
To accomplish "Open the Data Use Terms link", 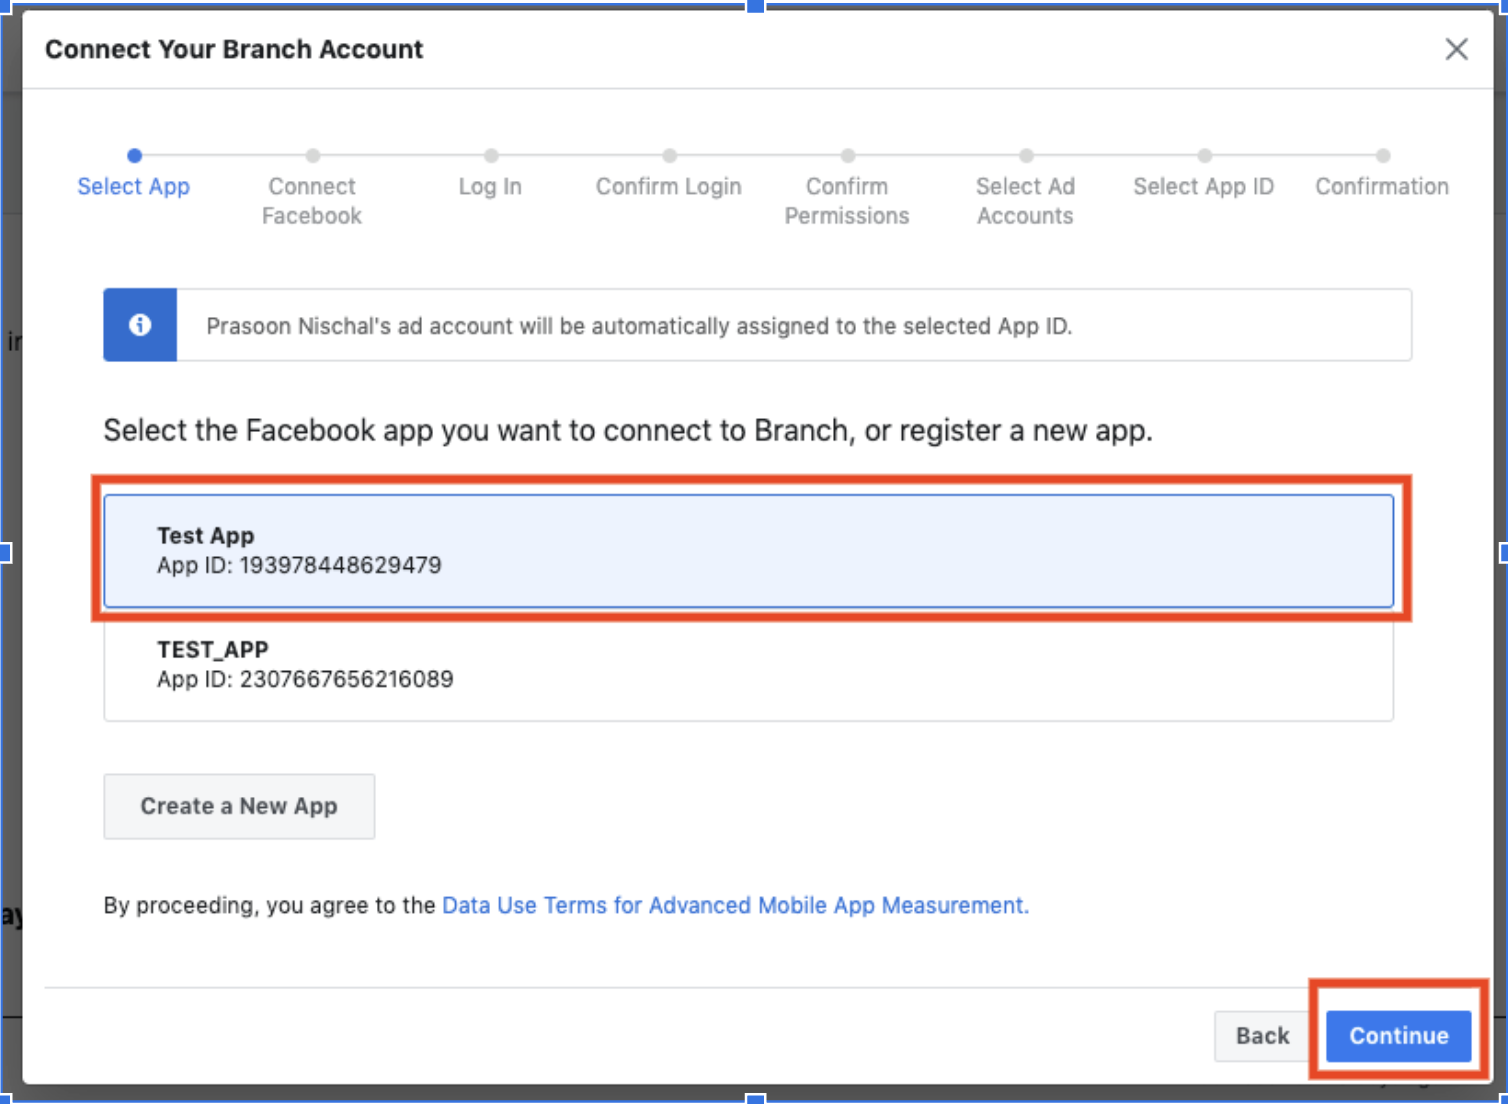I will point(735,905).
